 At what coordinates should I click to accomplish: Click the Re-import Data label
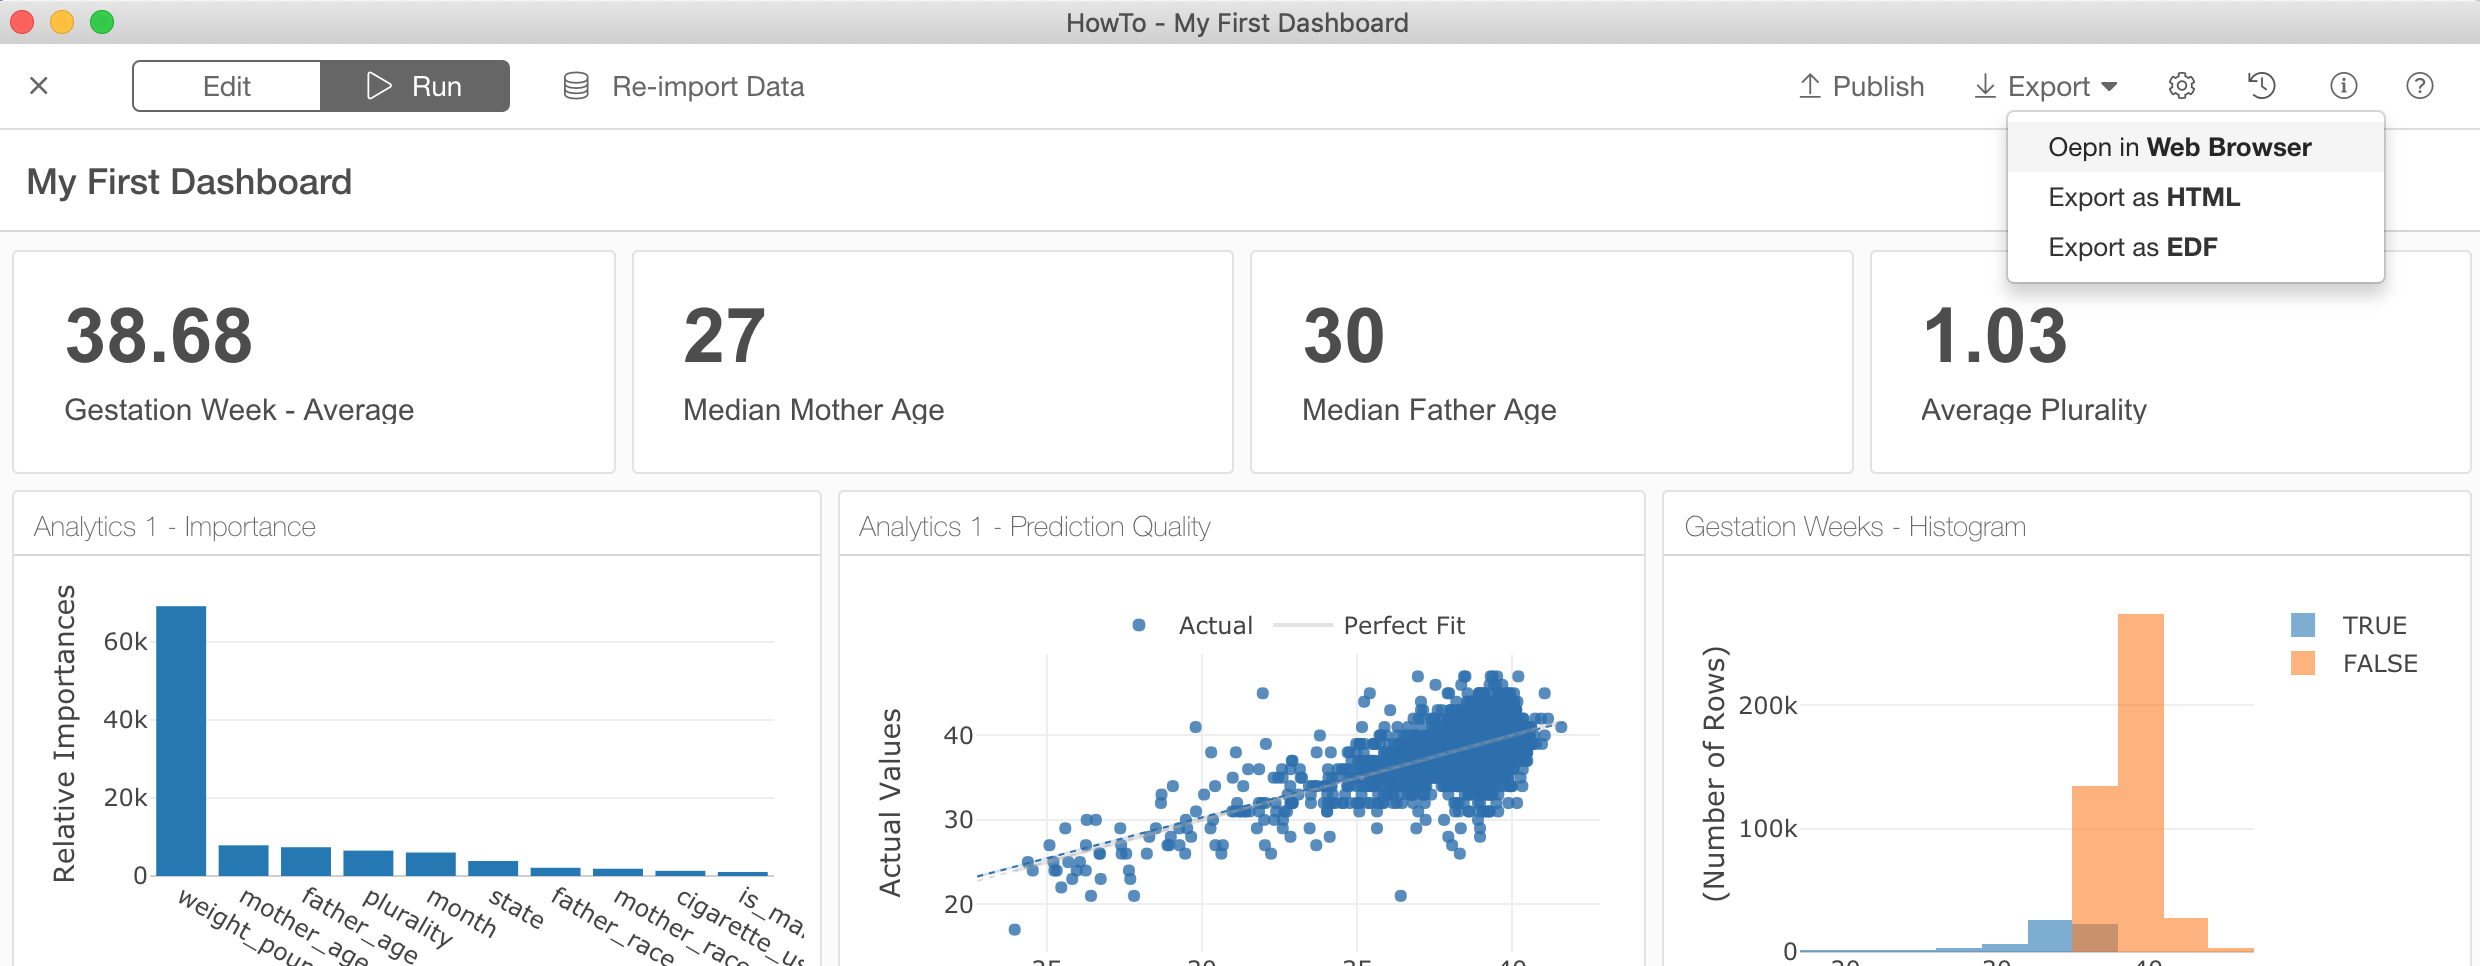coord(708,87)
